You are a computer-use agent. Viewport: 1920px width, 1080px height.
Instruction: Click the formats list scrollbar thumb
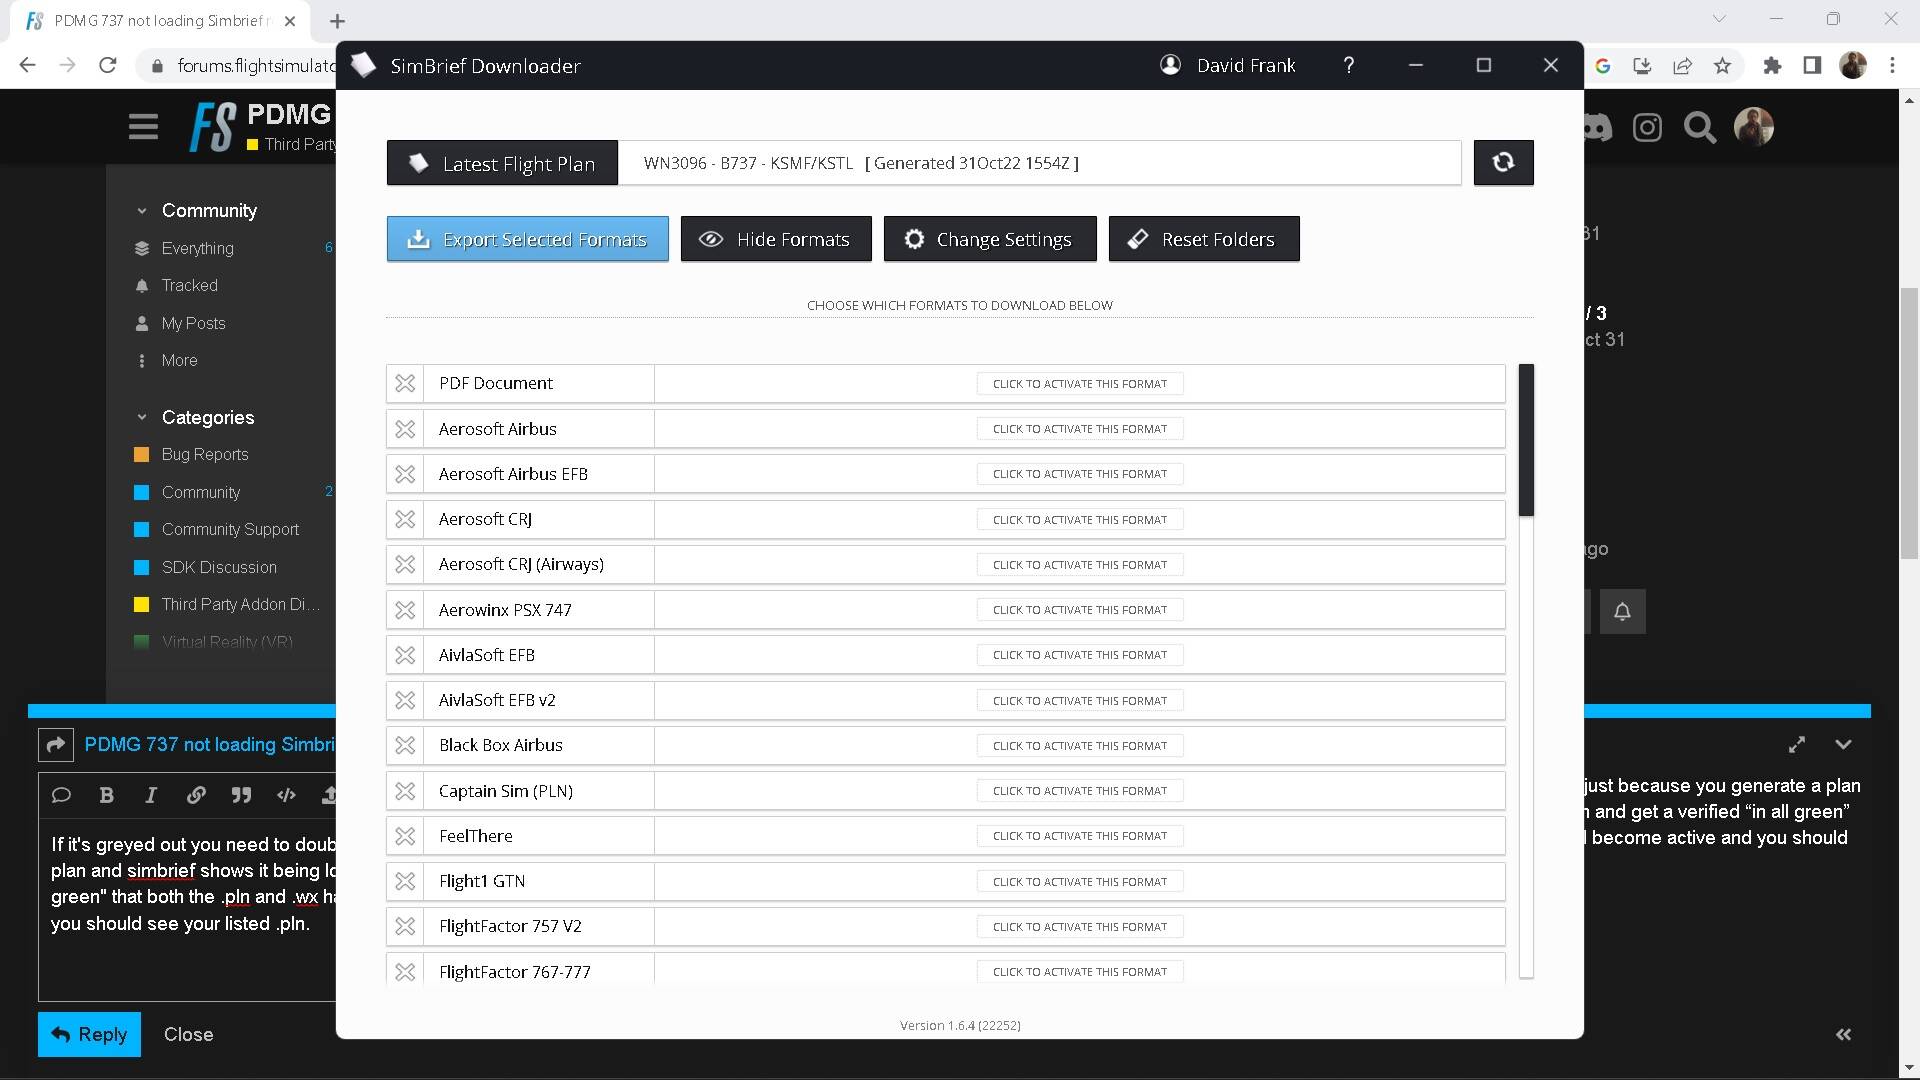tap(1526, 440)
